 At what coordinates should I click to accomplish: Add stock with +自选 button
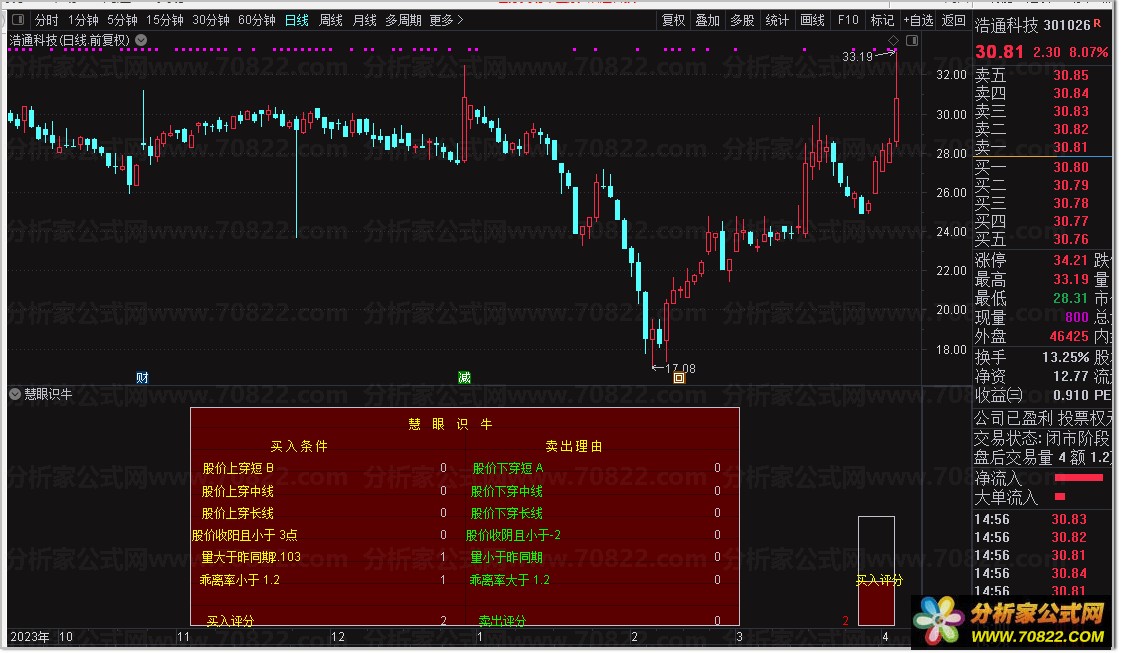(x=919, y=20)
